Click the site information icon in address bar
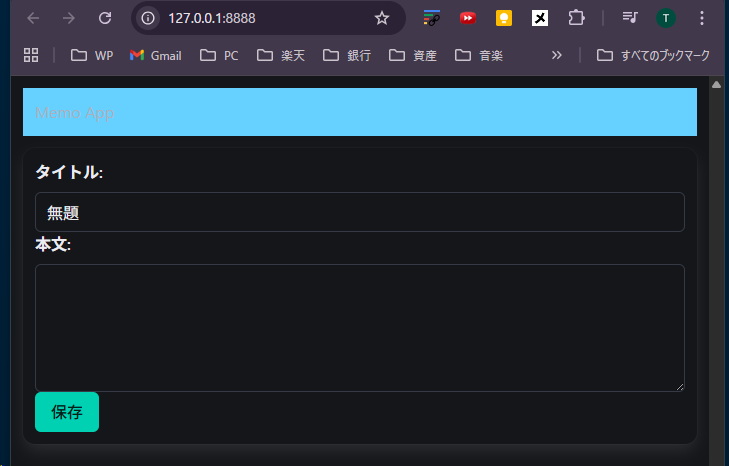 pyautogui.click(x=149, y=18)
